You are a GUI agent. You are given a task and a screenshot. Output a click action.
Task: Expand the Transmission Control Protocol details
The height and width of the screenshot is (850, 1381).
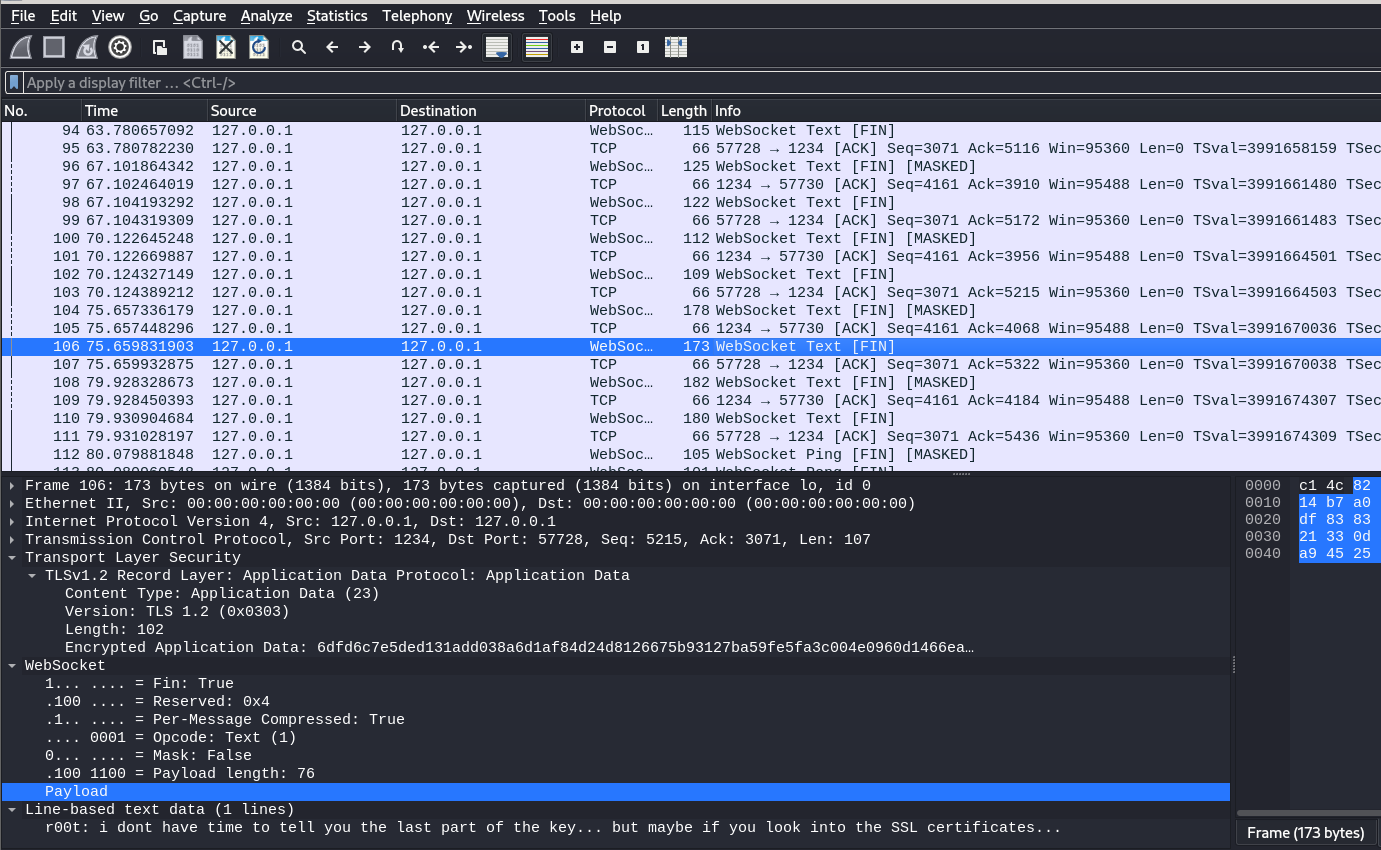[12, 540]
